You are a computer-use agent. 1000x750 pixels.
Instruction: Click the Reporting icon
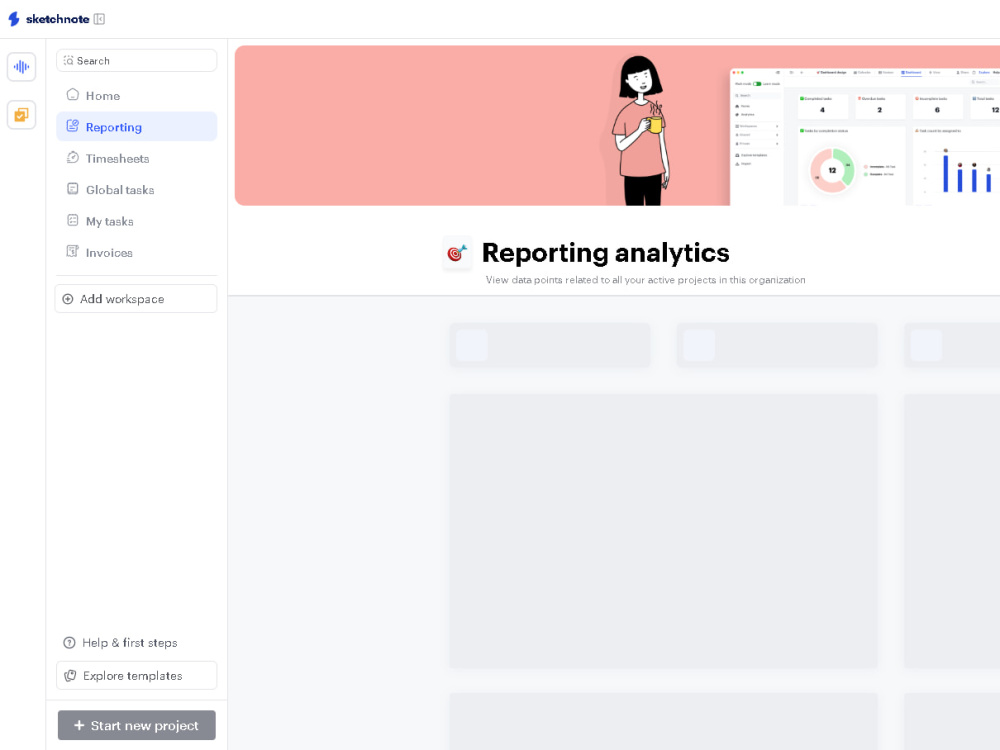click(73, 126)
